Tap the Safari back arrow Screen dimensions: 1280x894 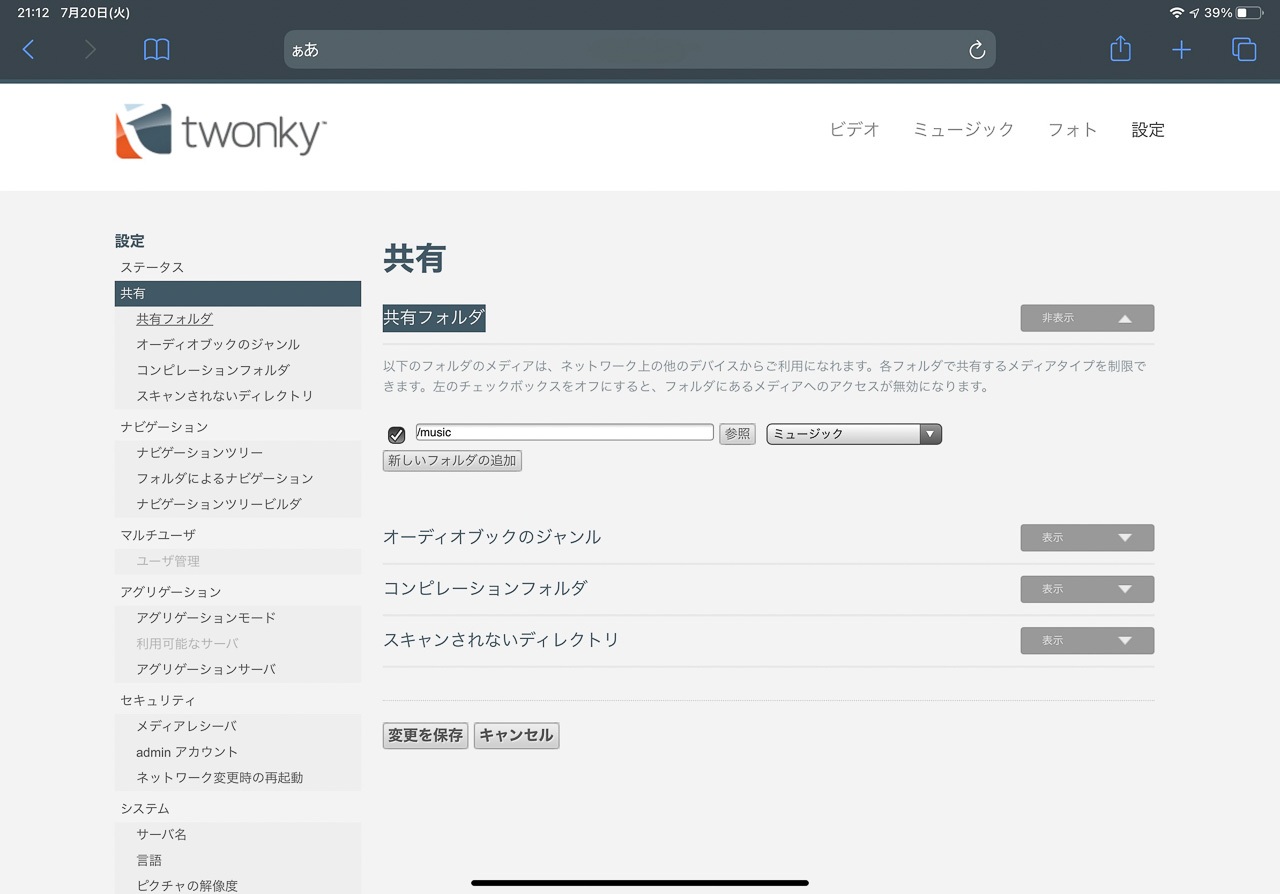click(x=29, y=50)
